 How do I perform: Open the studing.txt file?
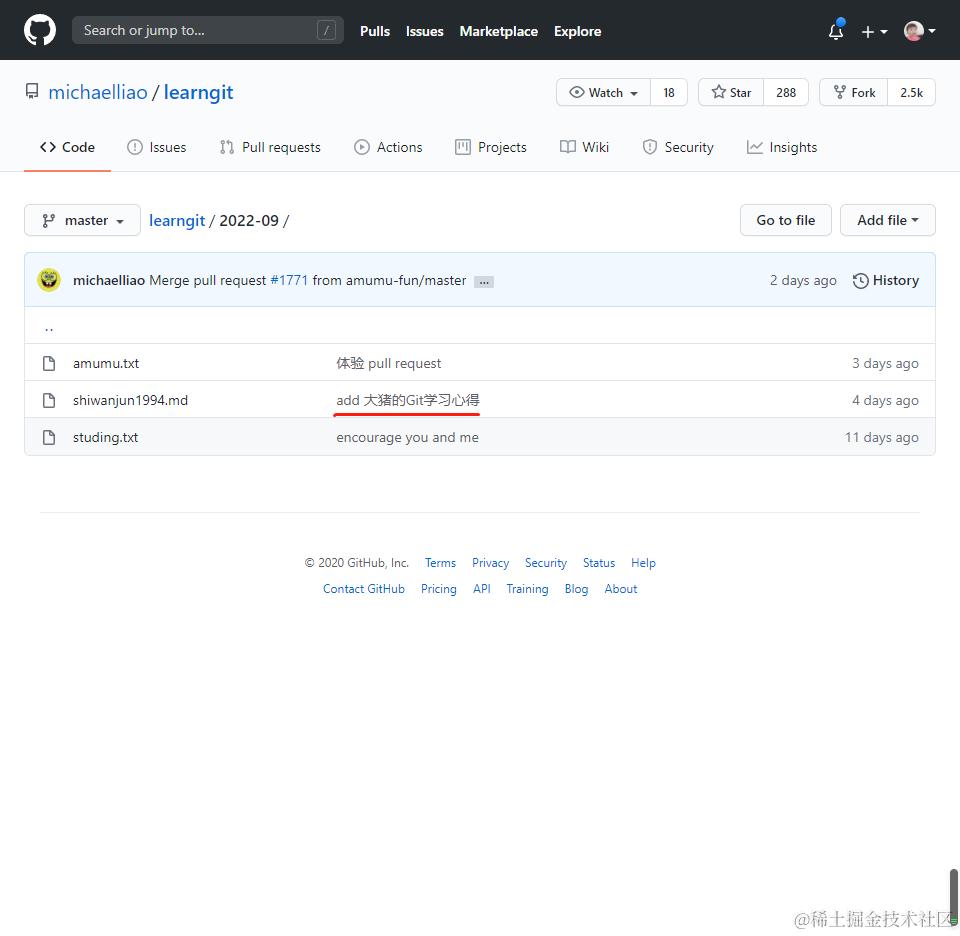pos(105,438)
